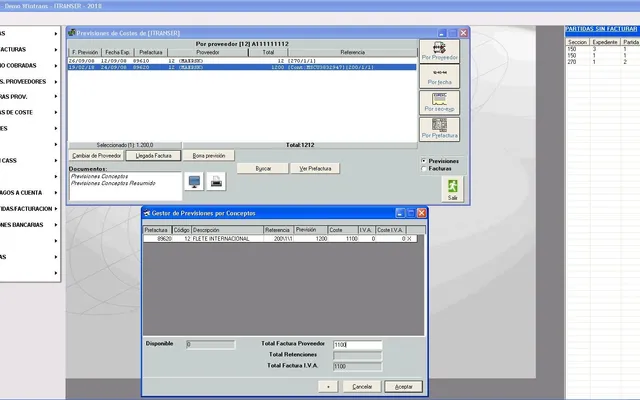Click the Descripción column header in Gestor
The width and height of the screenshot is (640, 400).
[227, 230]
